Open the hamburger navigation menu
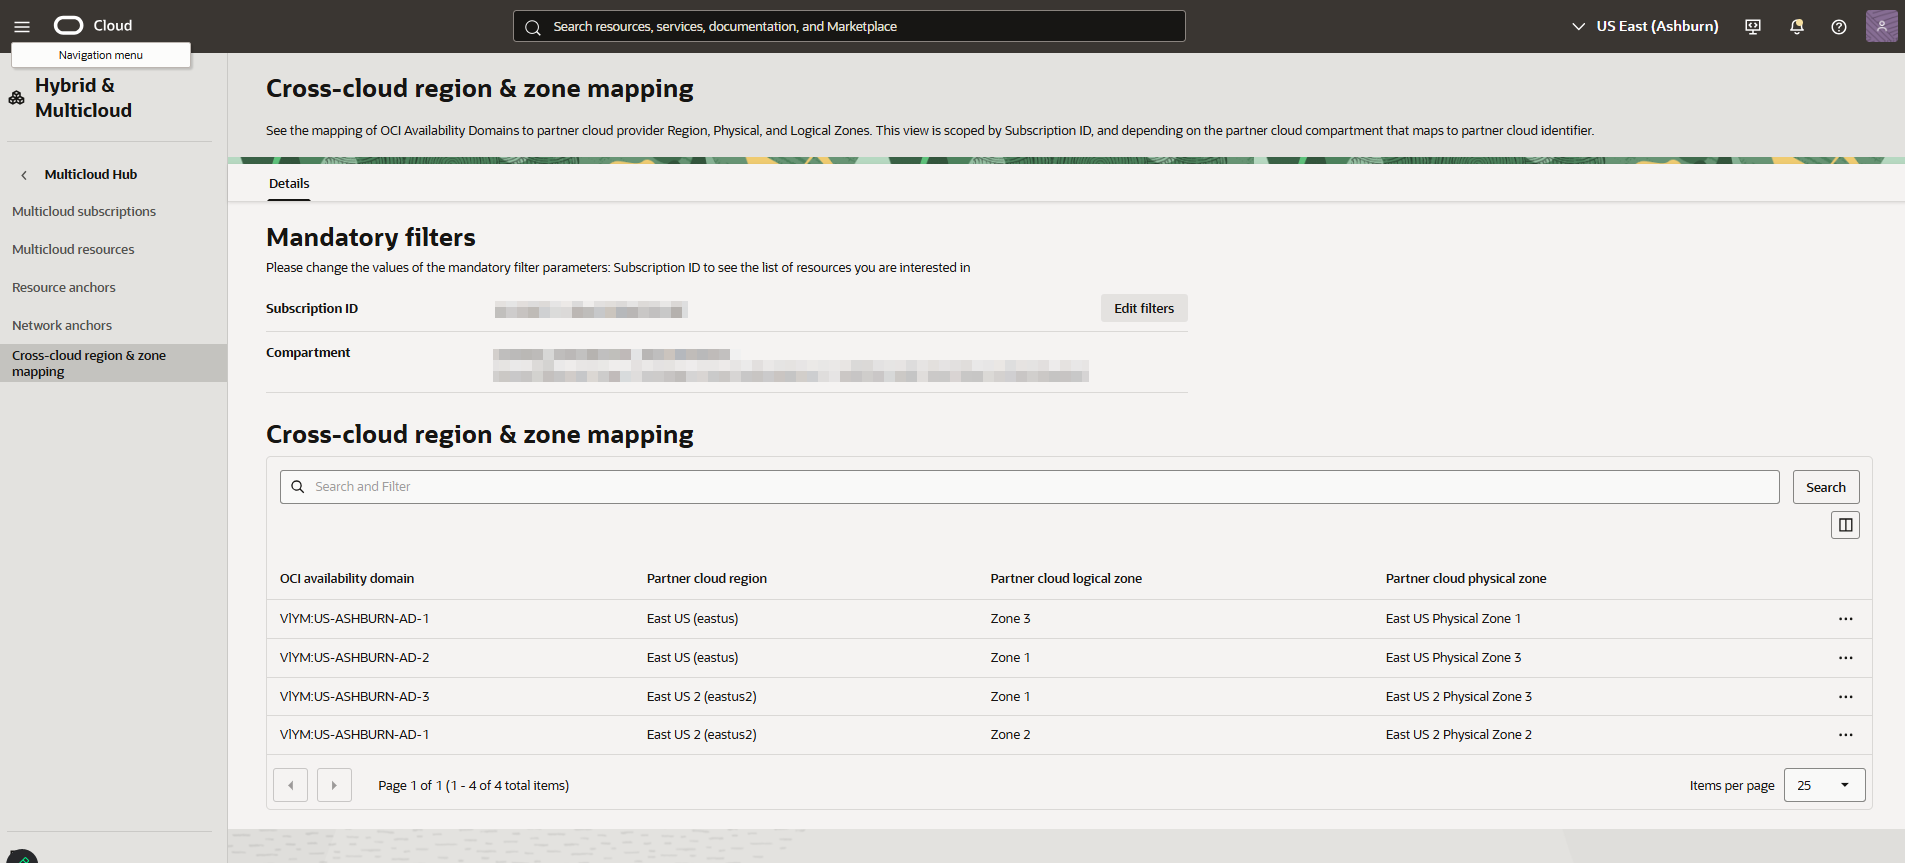The image size is (1905, 863). pyautogui.click(x=22, y=27)
